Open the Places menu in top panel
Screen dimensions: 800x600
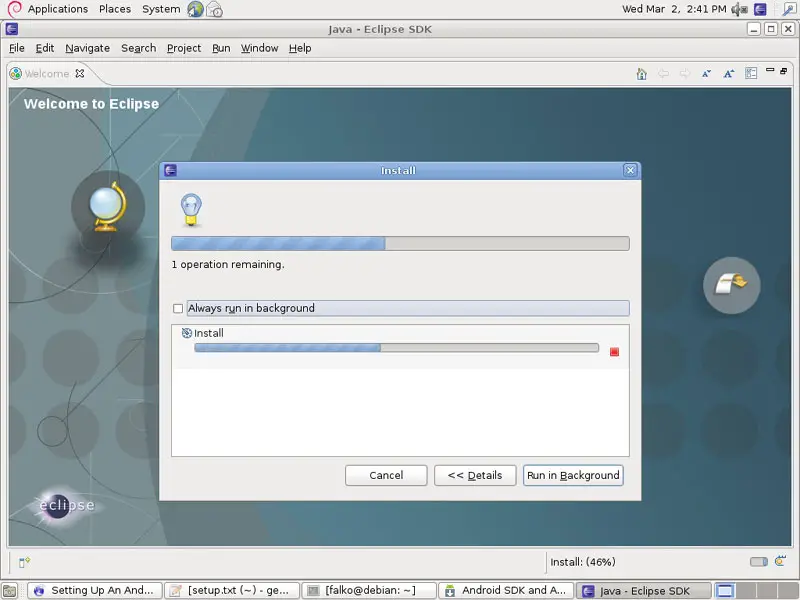click(x=115, y=9)
